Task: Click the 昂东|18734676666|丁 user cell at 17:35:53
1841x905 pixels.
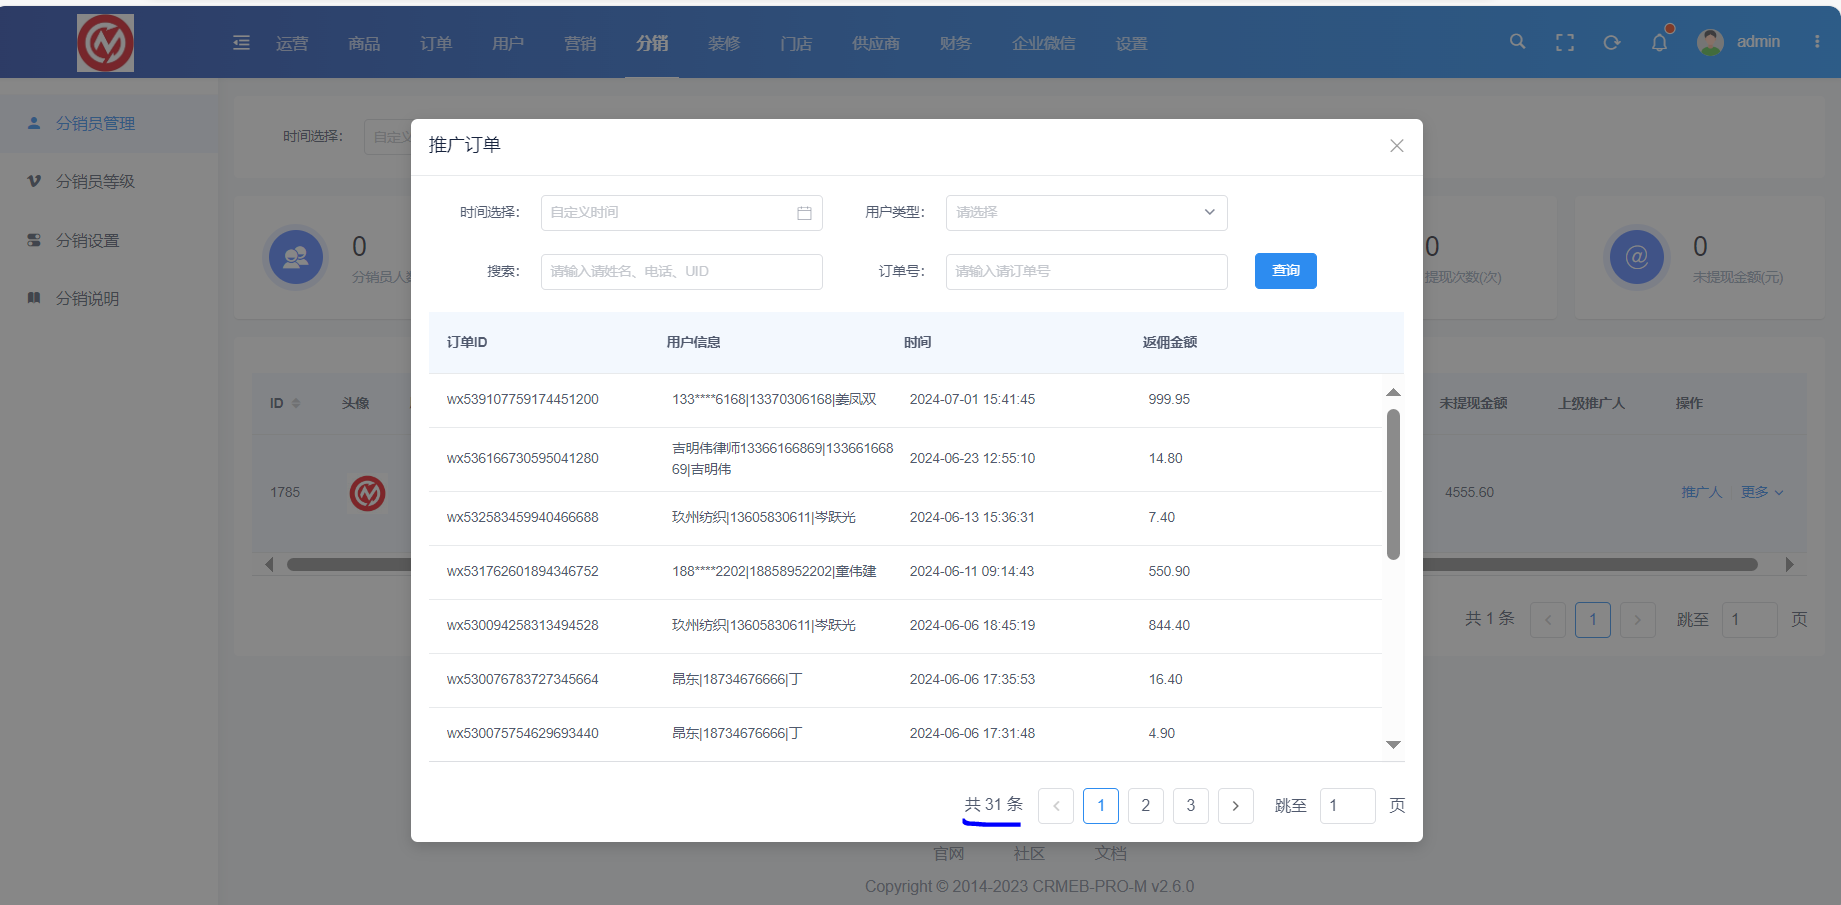Action: point(737,680)
